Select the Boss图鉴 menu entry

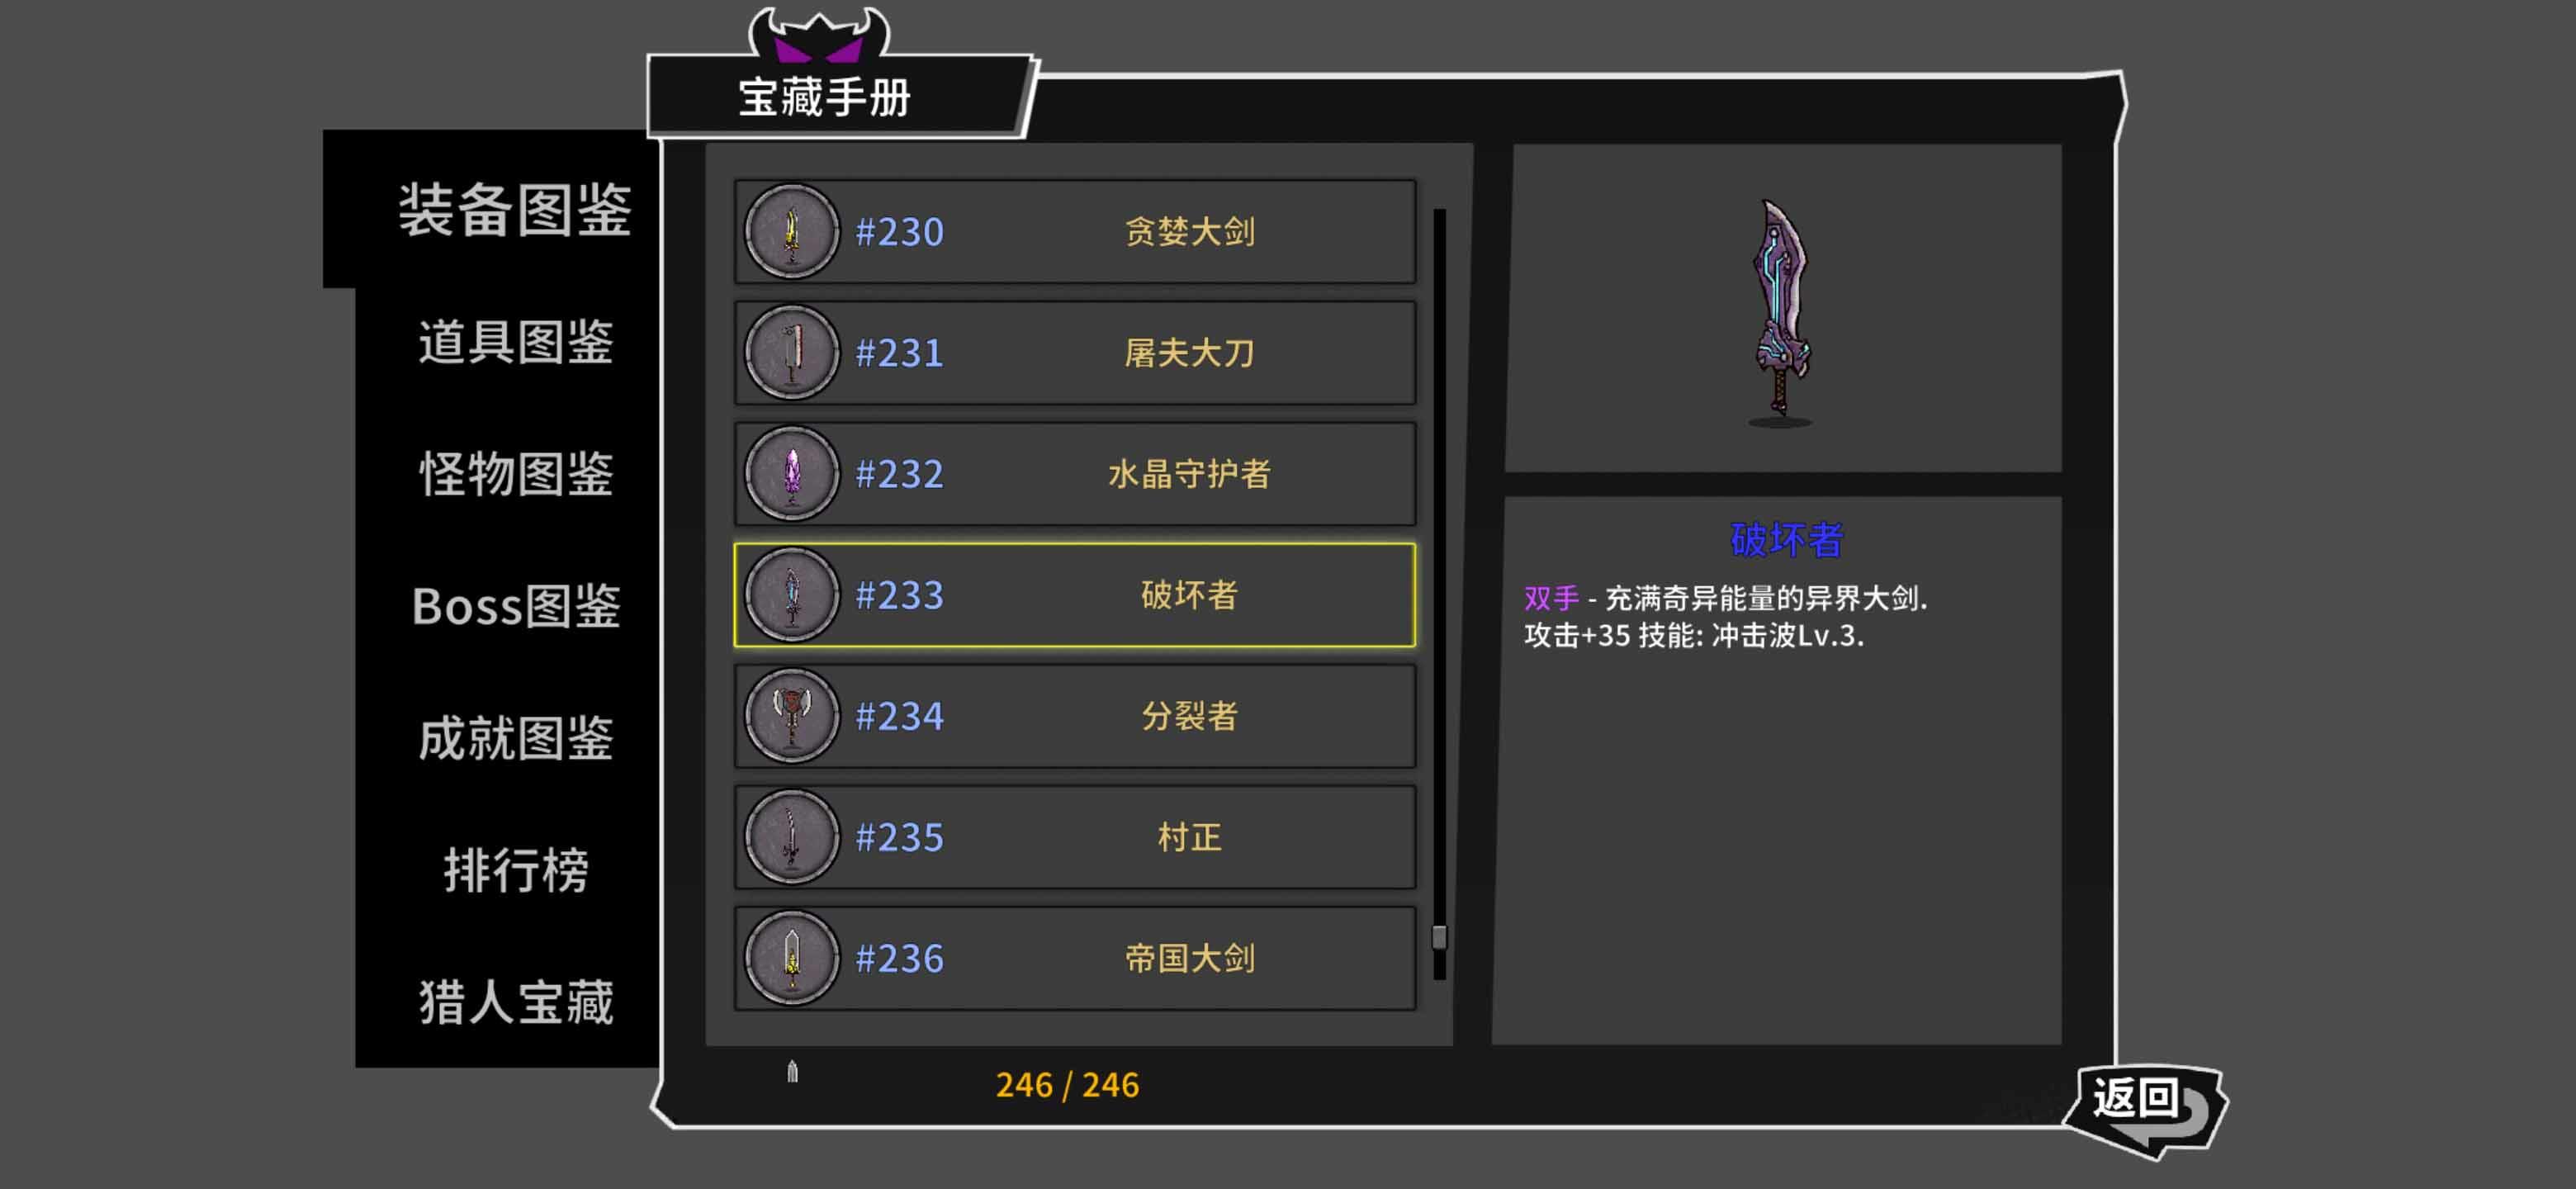pyautogui.click(x=515, y=606)
